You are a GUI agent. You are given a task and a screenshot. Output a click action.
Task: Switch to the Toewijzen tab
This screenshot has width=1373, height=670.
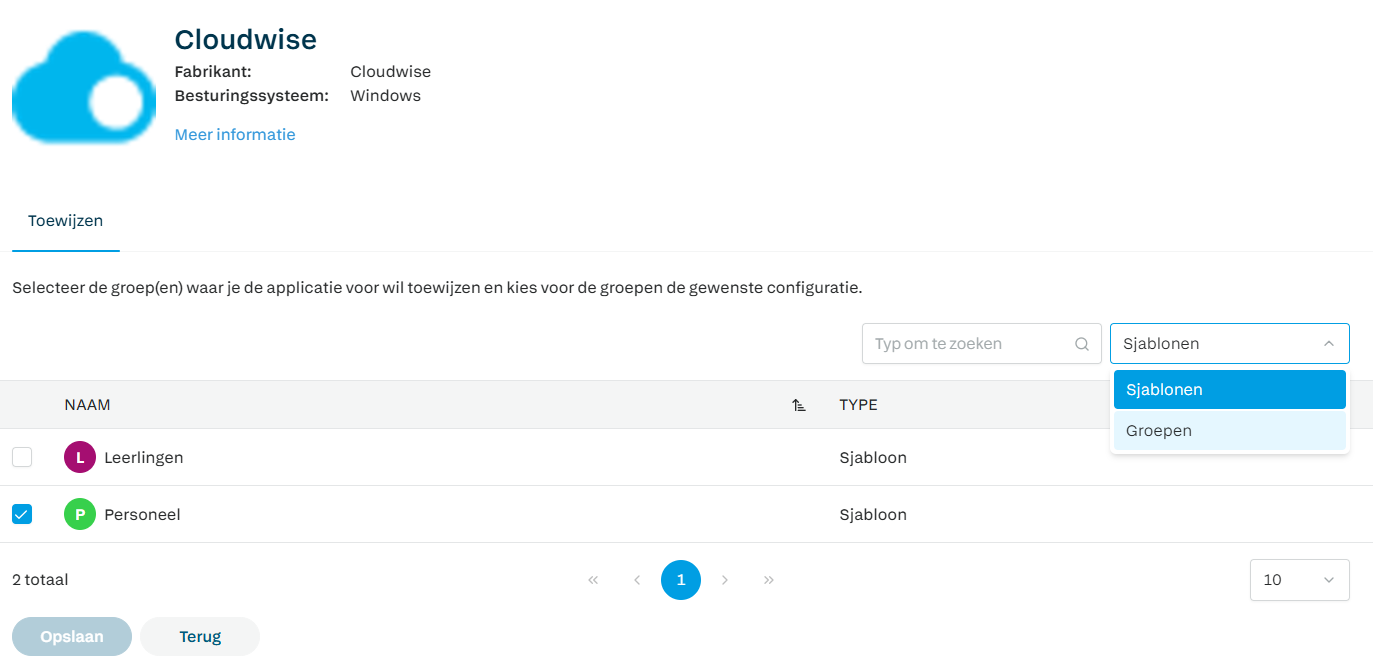click(65, 221)
